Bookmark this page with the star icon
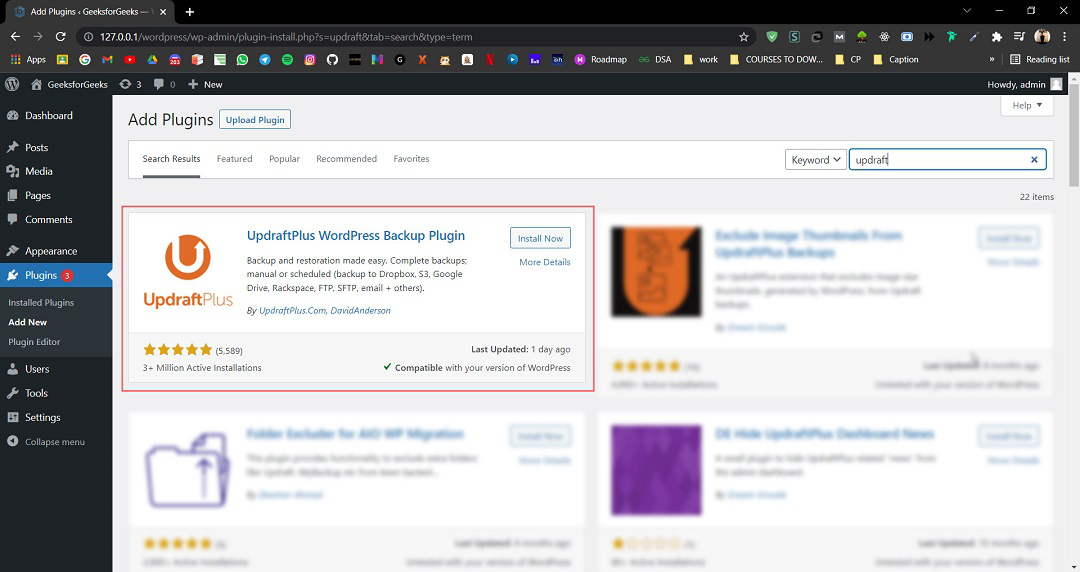 click(x=744, y=37)
